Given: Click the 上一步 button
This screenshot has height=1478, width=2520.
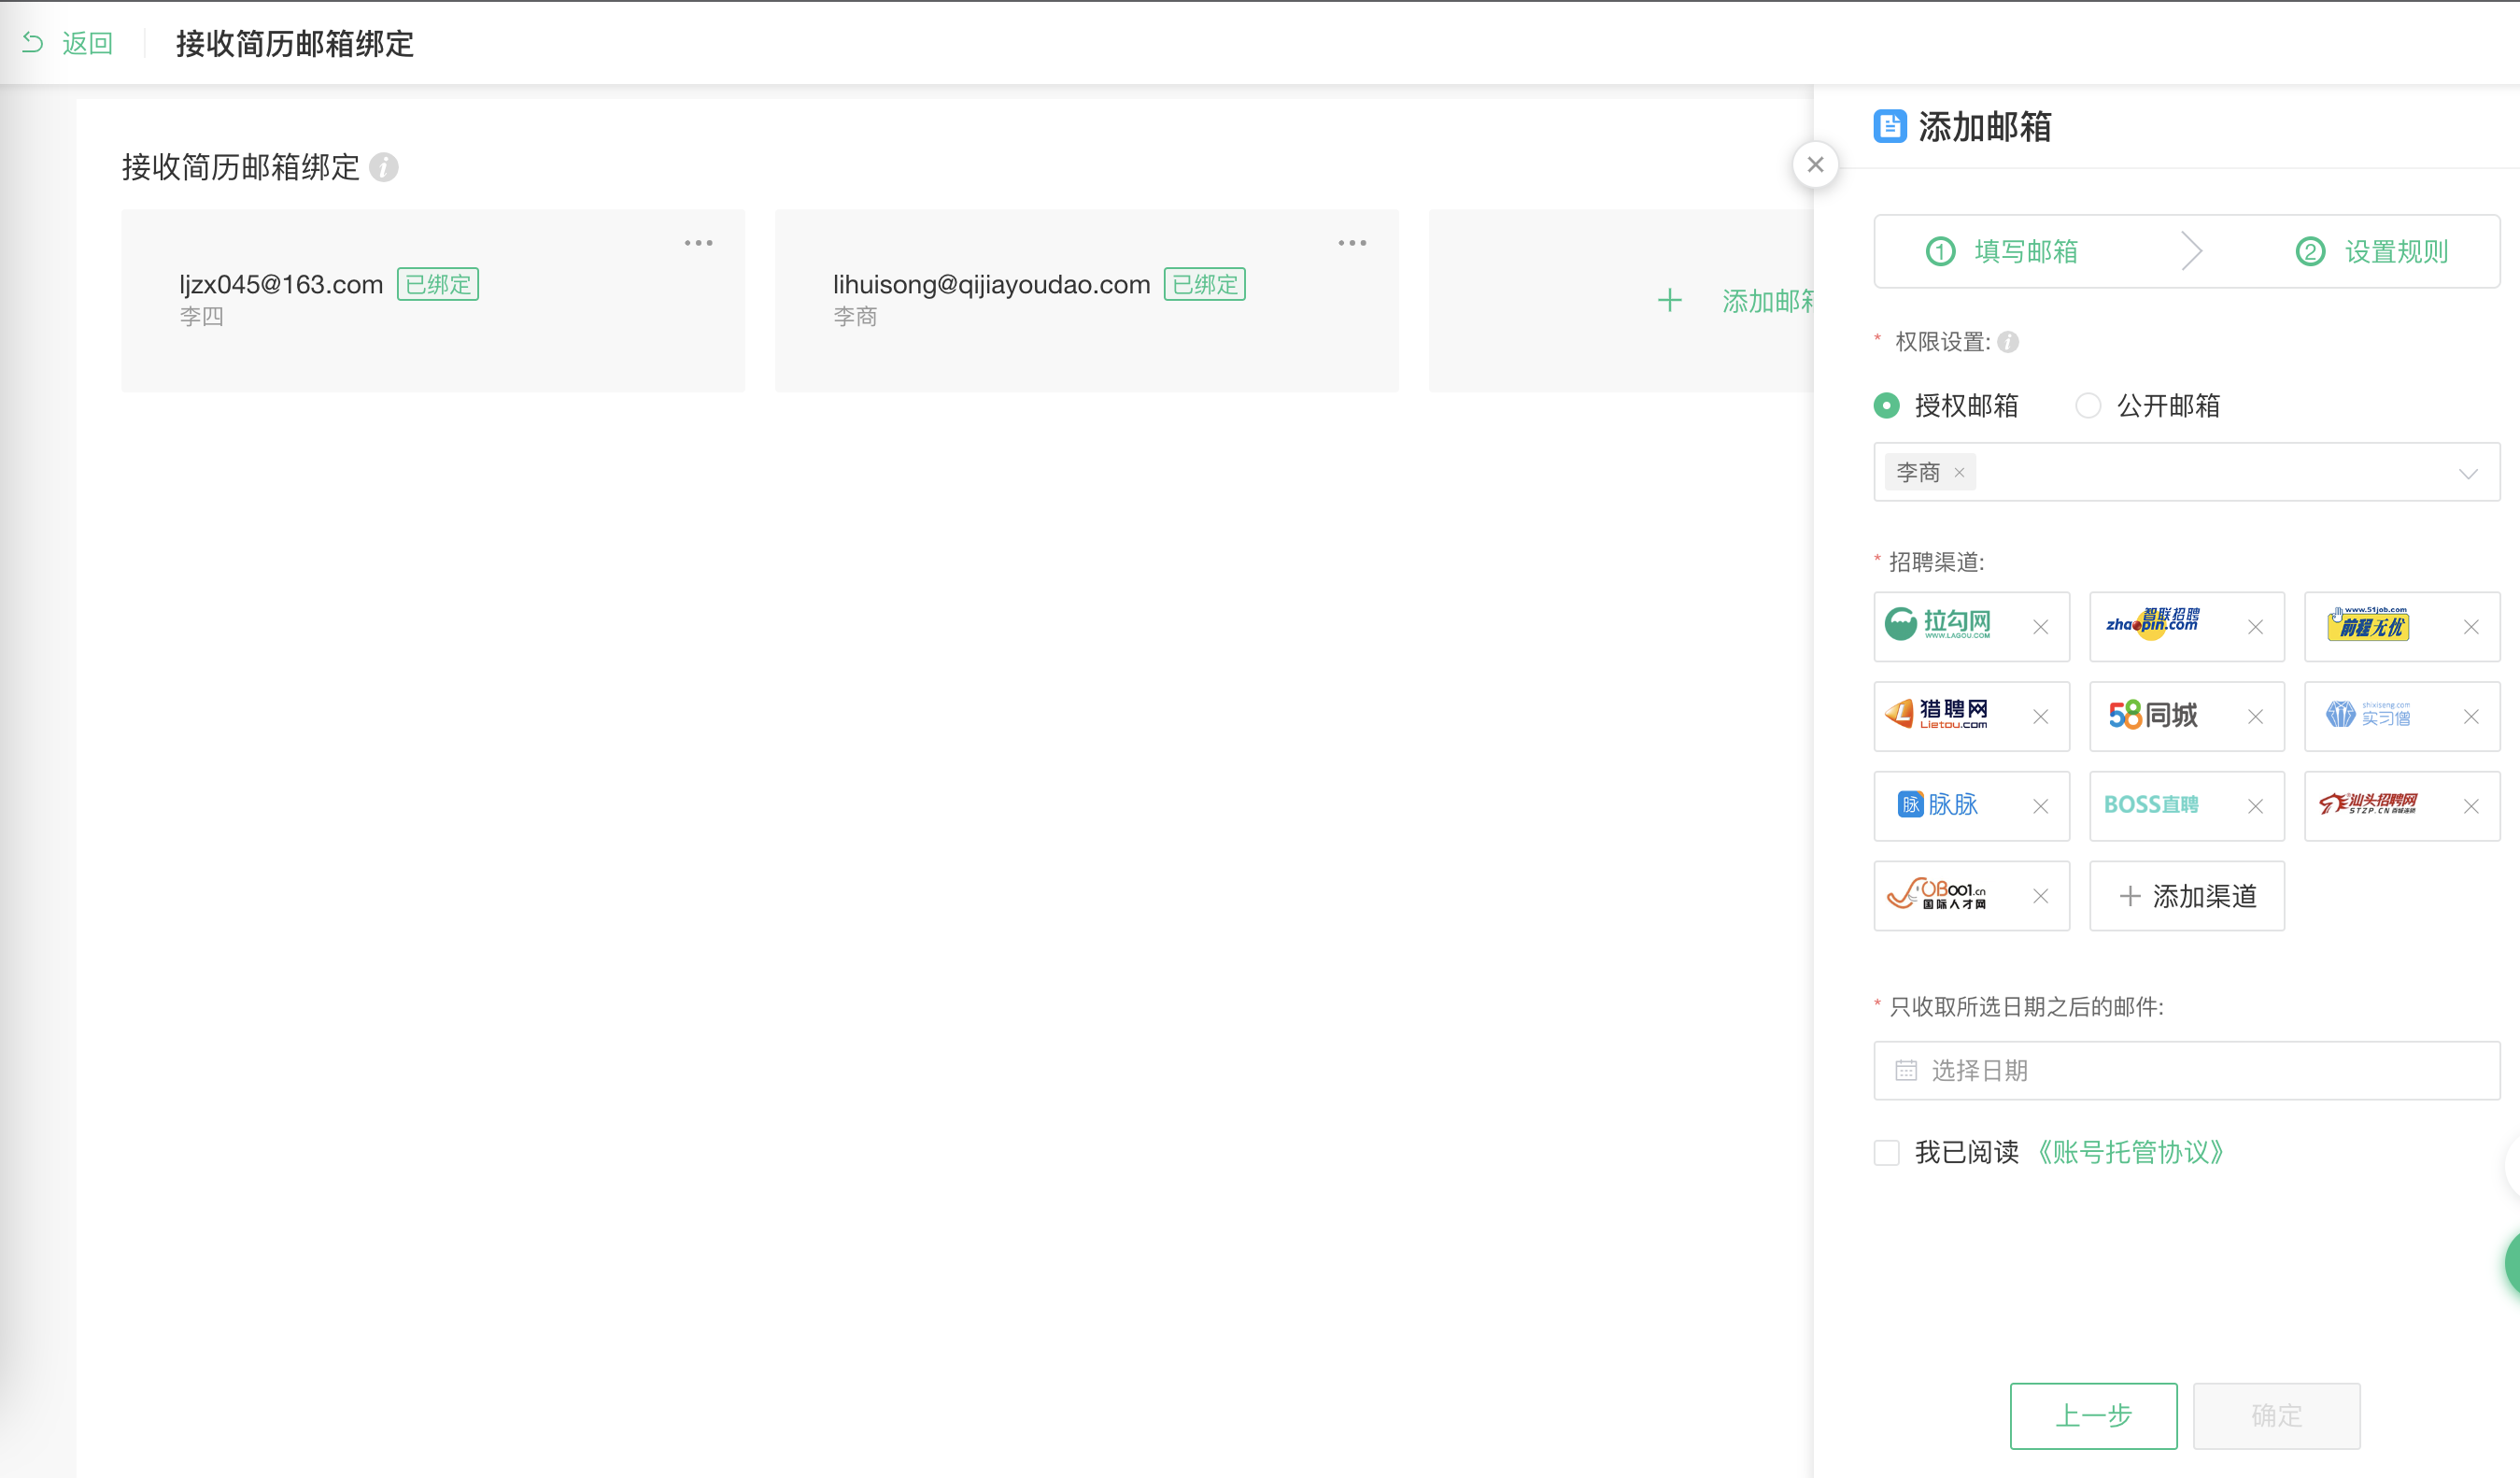Looking at the screenshot, I should point(2093,1416).
